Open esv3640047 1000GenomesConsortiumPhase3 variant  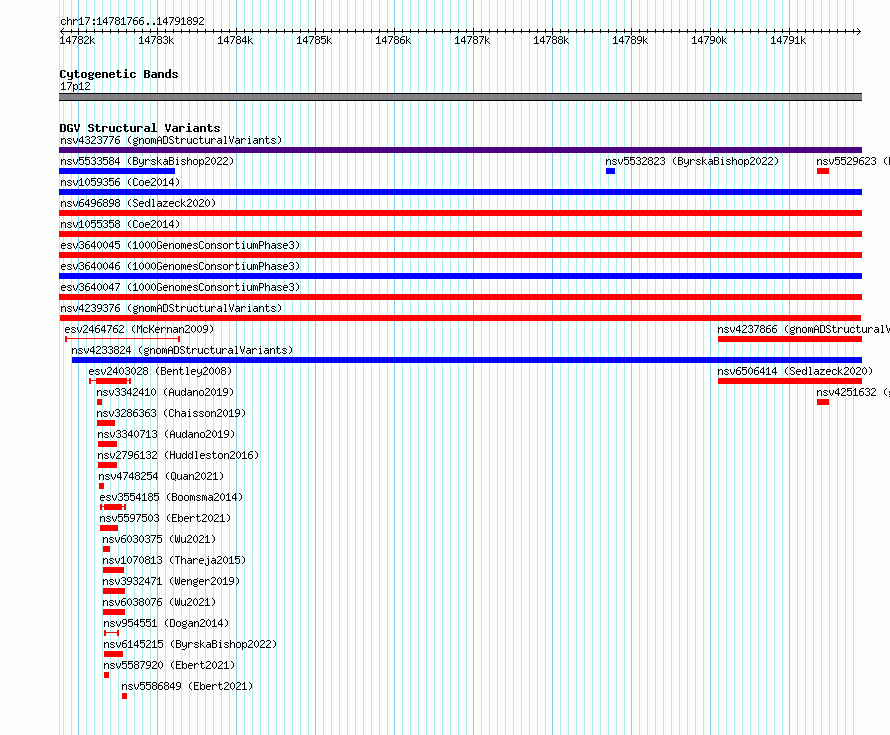(180, 287)
